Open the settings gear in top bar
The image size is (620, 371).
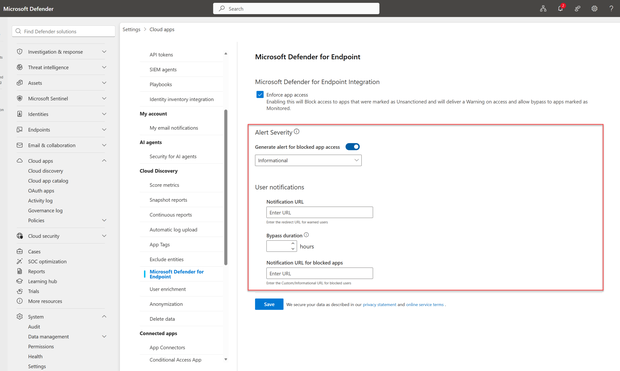point(594,8)
